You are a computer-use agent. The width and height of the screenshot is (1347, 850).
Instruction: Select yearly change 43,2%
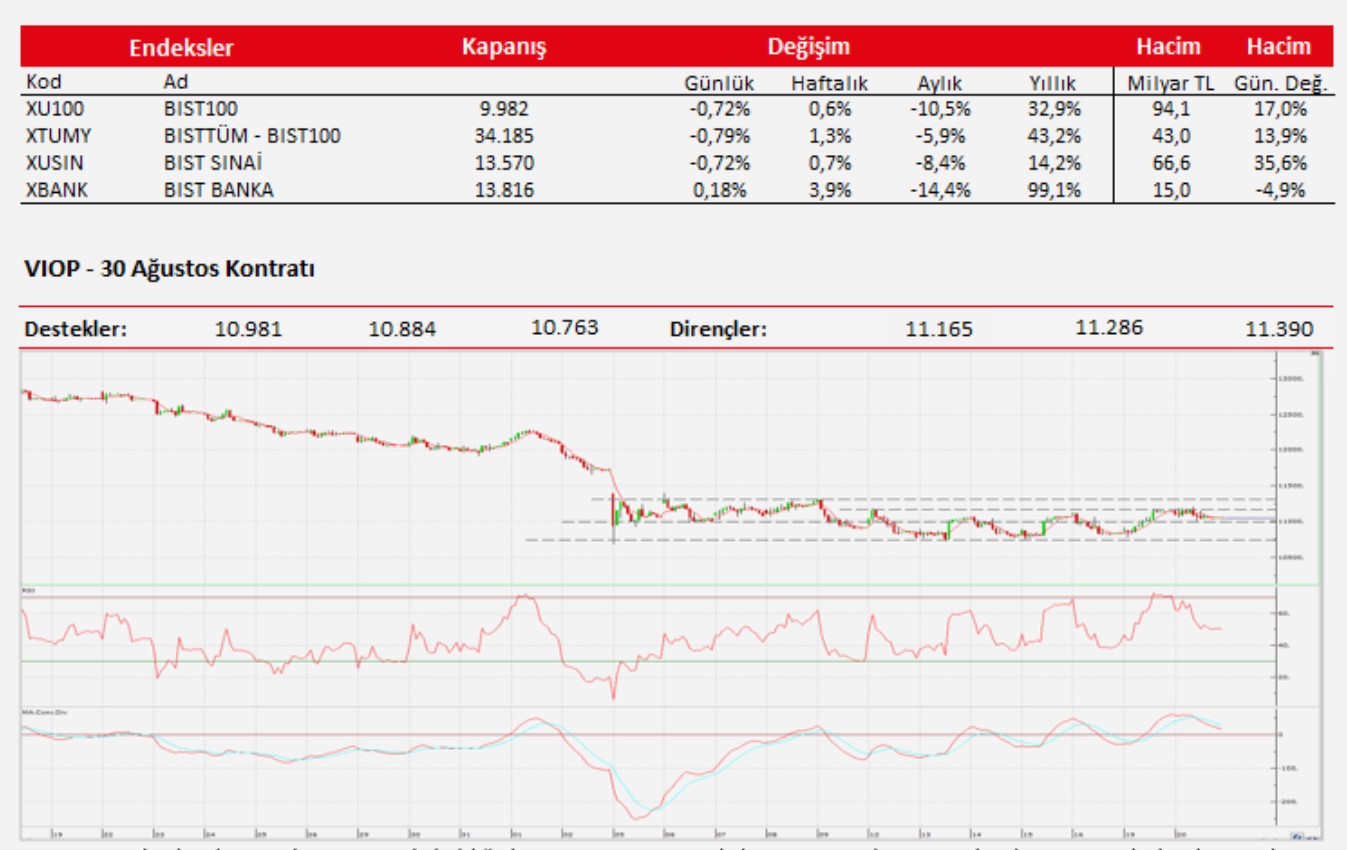coord(1054,136)
